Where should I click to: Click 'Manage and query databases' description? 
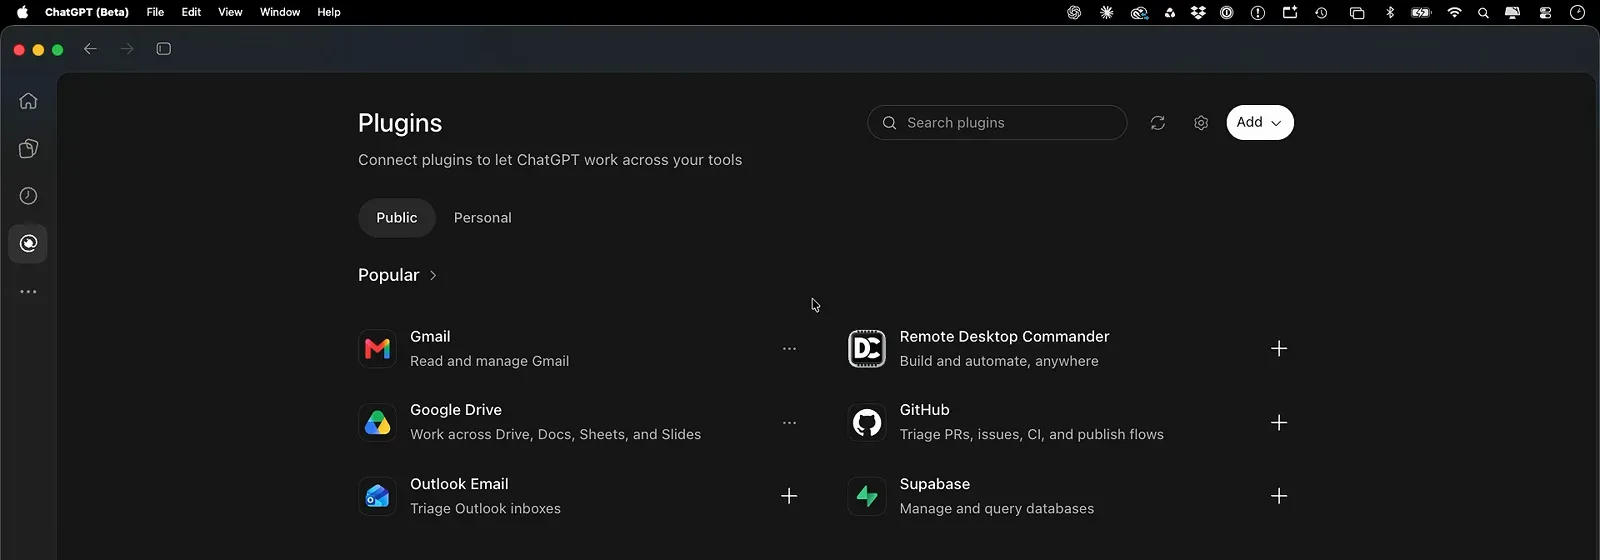pyautogui.click(x=996, y=509)
